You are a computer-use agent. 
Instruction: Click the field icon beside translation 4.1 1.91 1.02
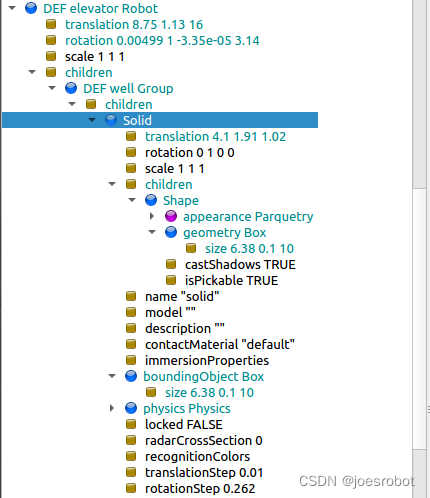[x=131, y=136]
